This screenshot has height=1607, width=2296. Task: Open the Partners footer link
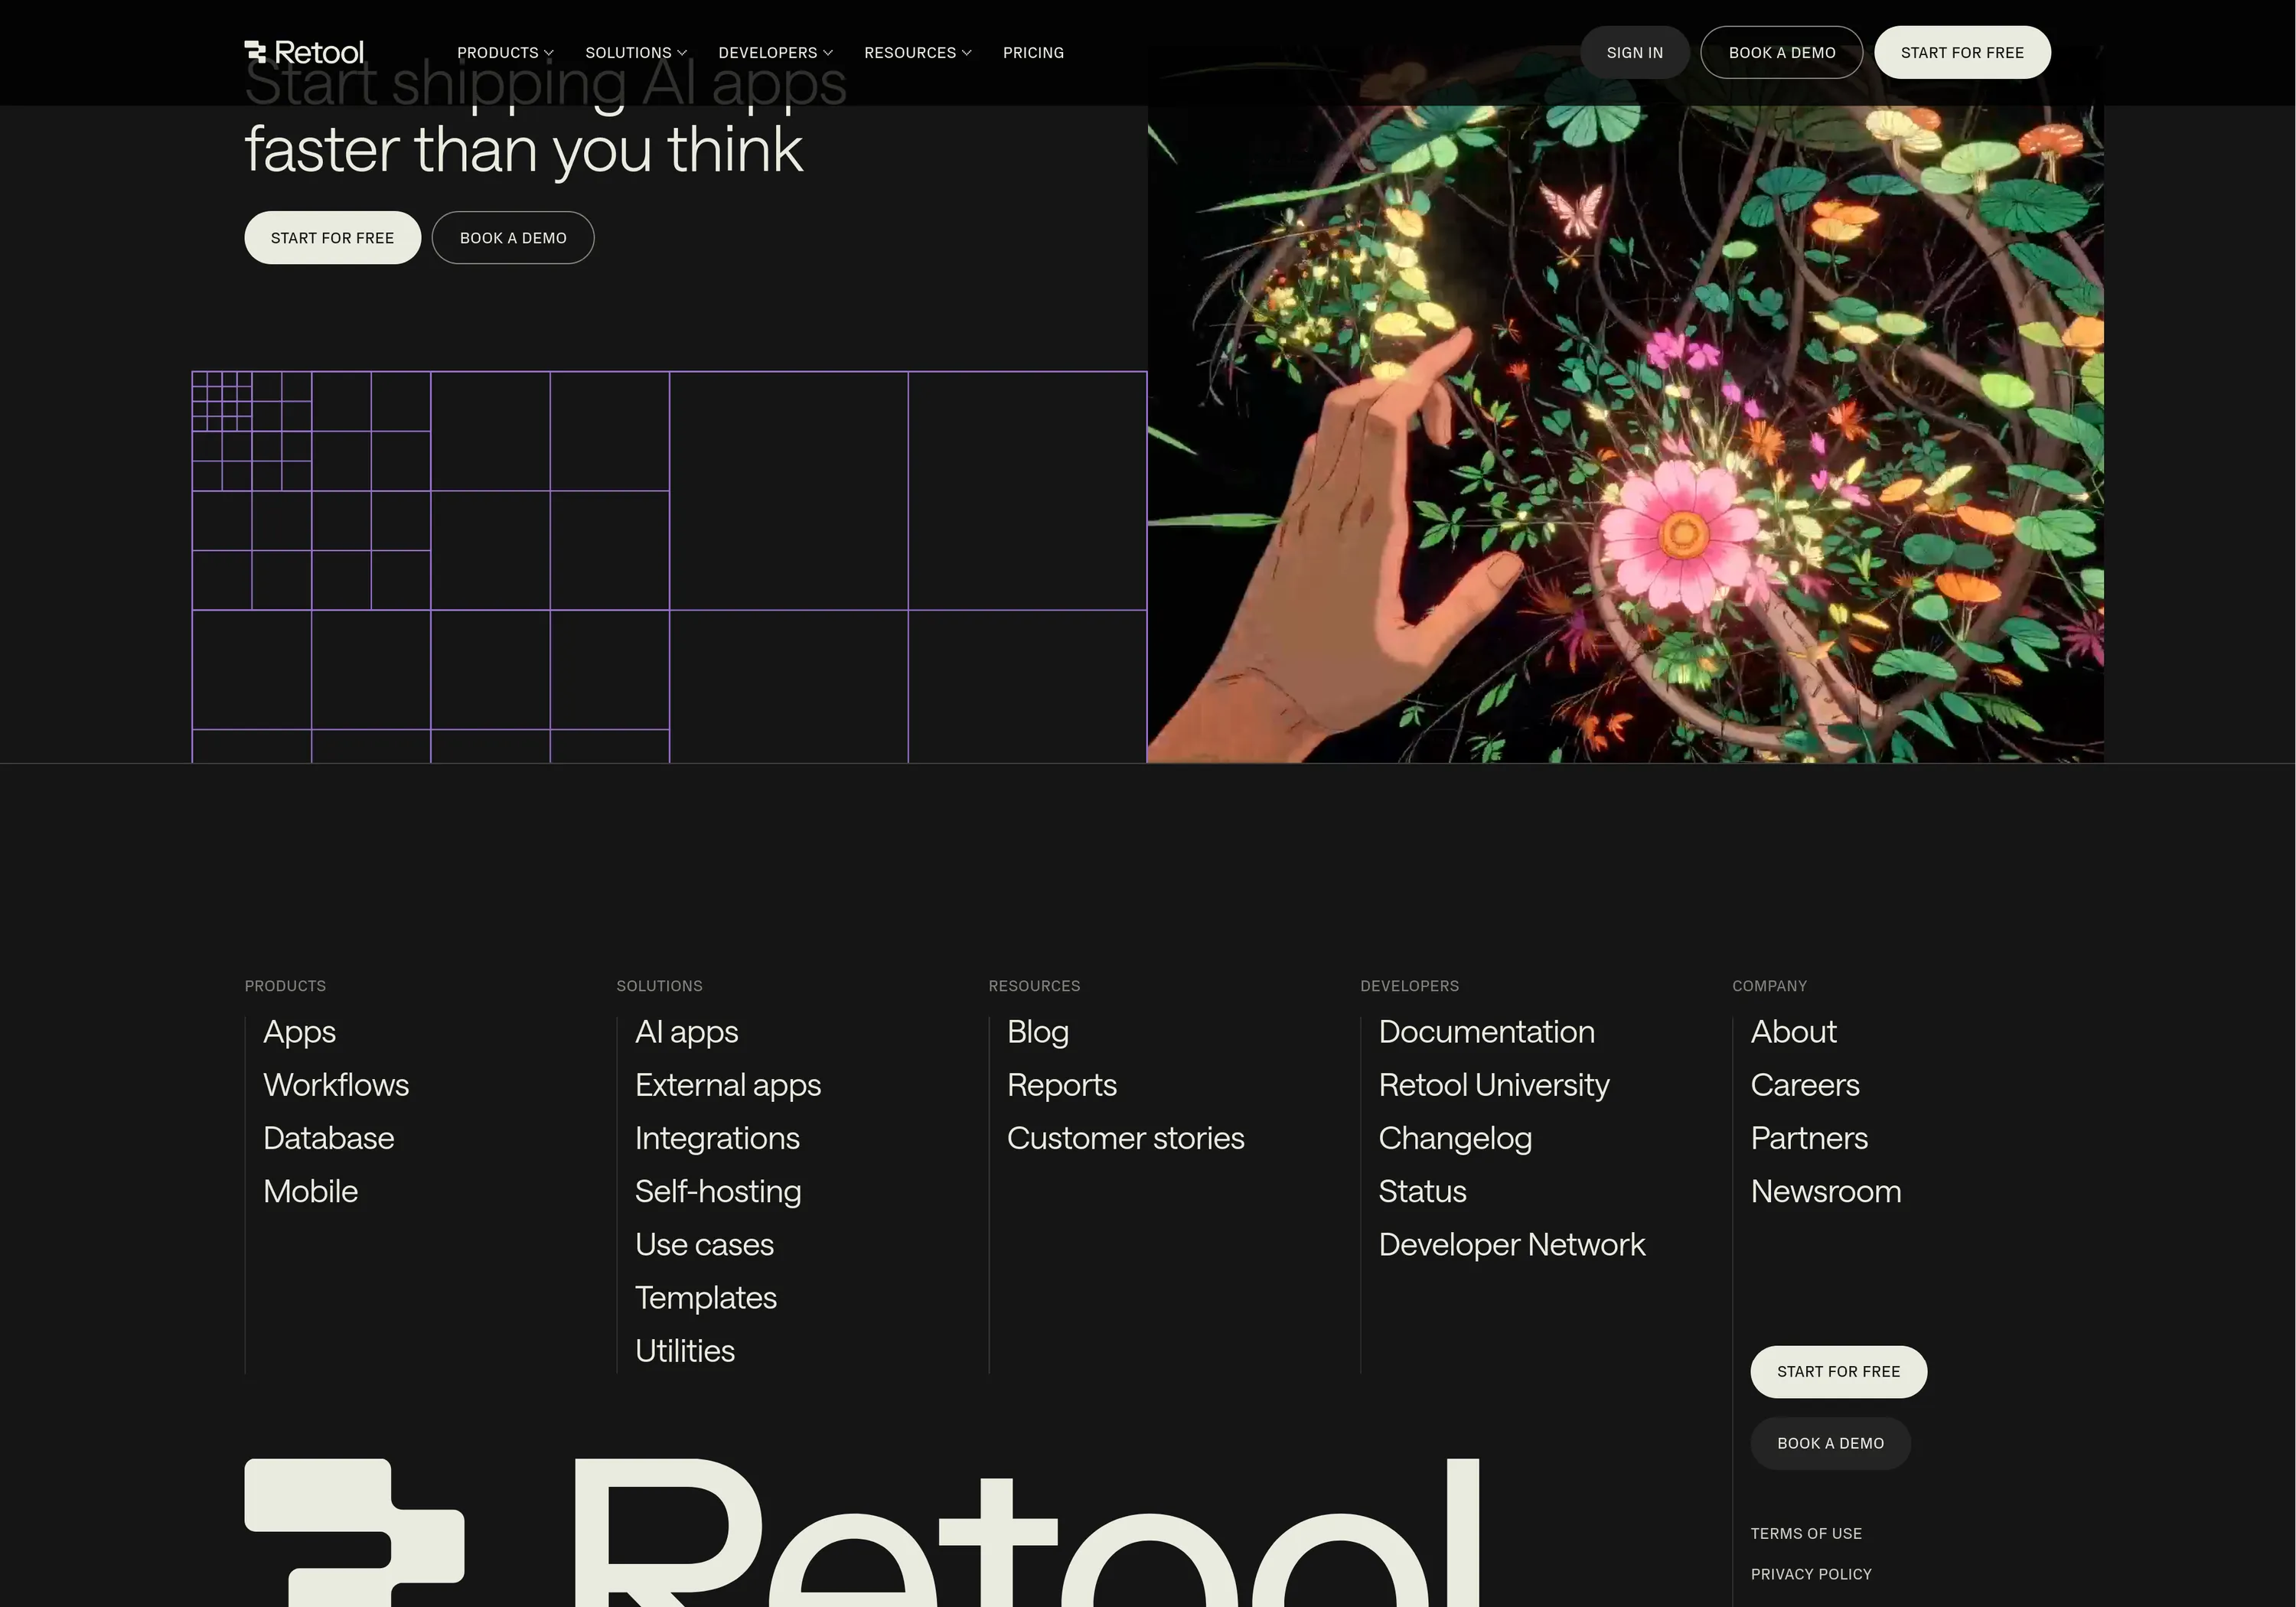[1809, 1138]
